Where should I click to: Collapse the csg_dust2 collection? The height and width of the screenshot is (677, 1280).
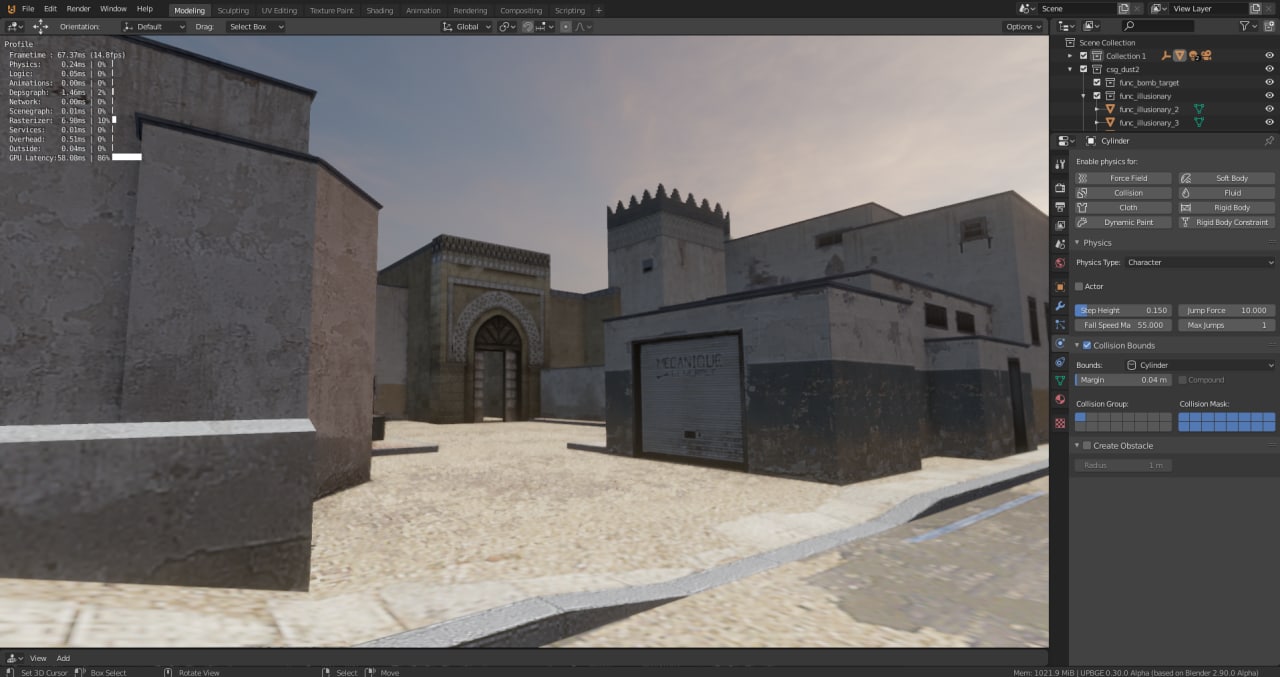[x=1070, y=69]
